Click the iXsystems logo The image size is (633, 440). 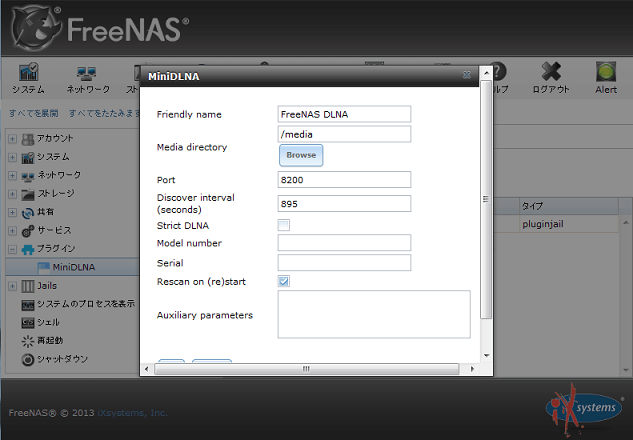pyautogui.click(x=583, y=409)
